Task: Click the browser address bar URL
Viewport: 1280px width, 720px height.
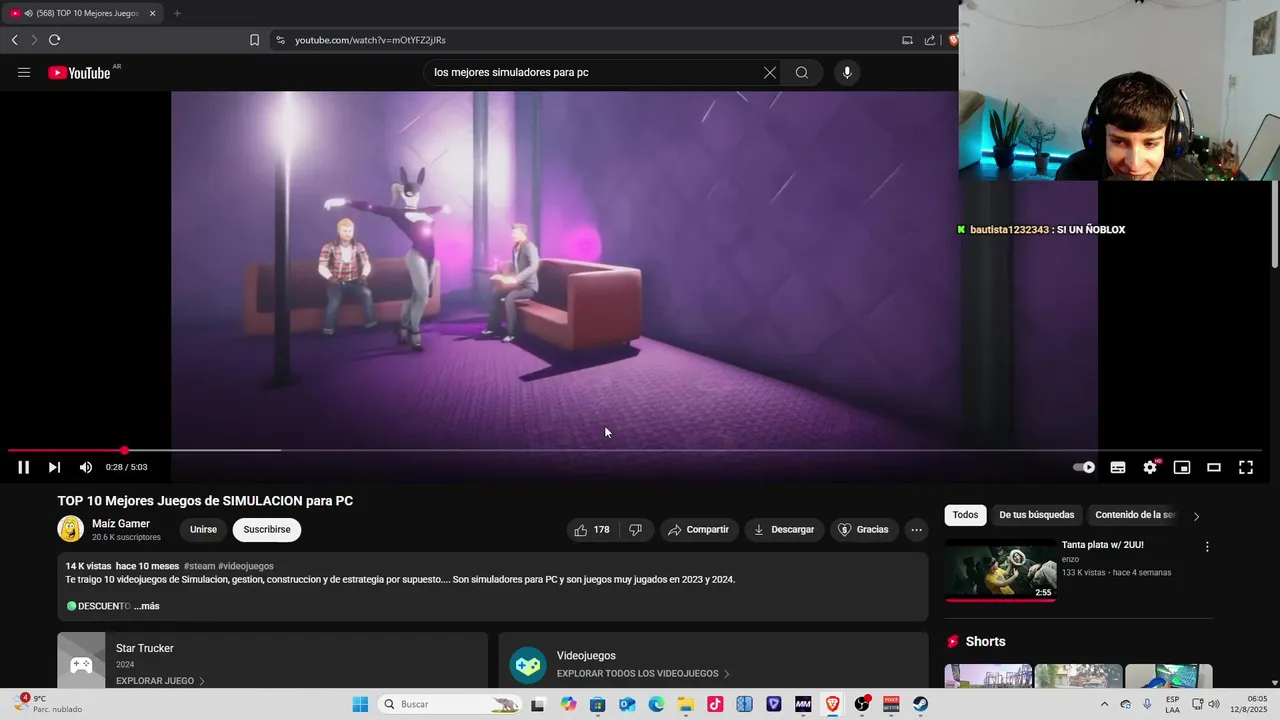Action: [x=370, y=40]
